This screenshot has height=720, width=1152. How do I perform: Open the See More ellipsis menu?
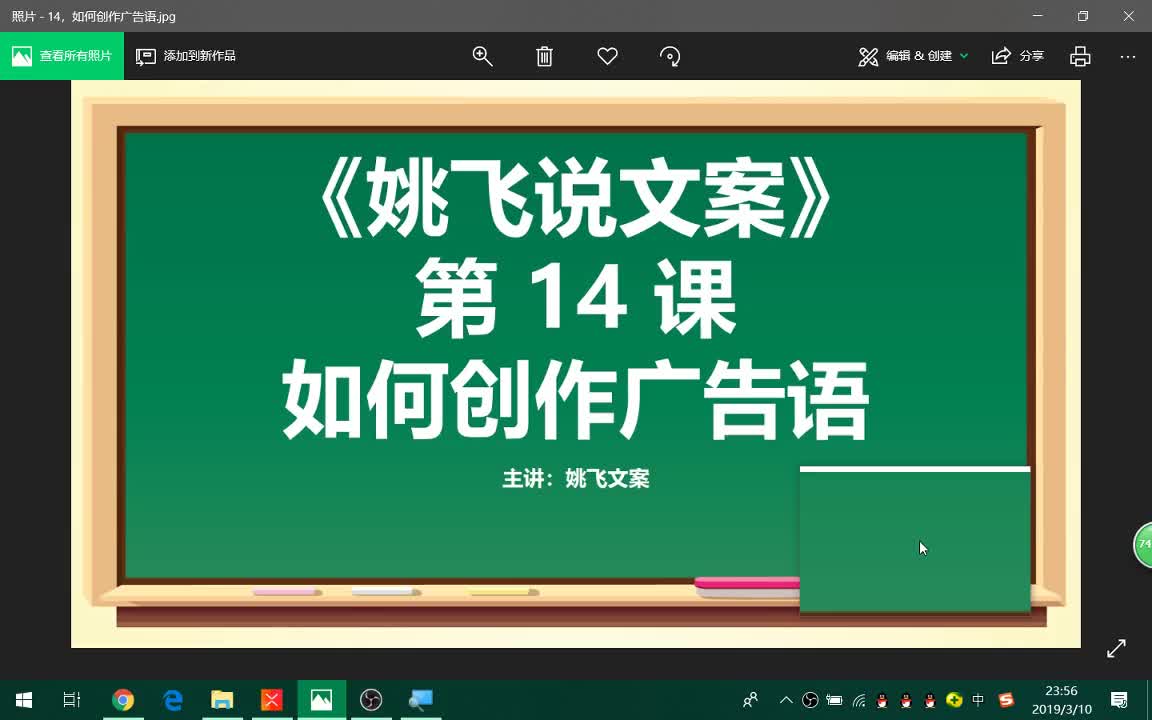click(x=1128, y=56)
